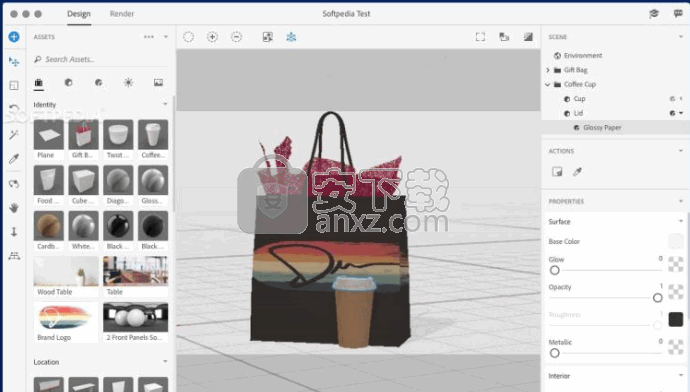This screenshot has width=690, height=392.
Task: Click in the Search Assets field
Action: [x=100, y=59]
